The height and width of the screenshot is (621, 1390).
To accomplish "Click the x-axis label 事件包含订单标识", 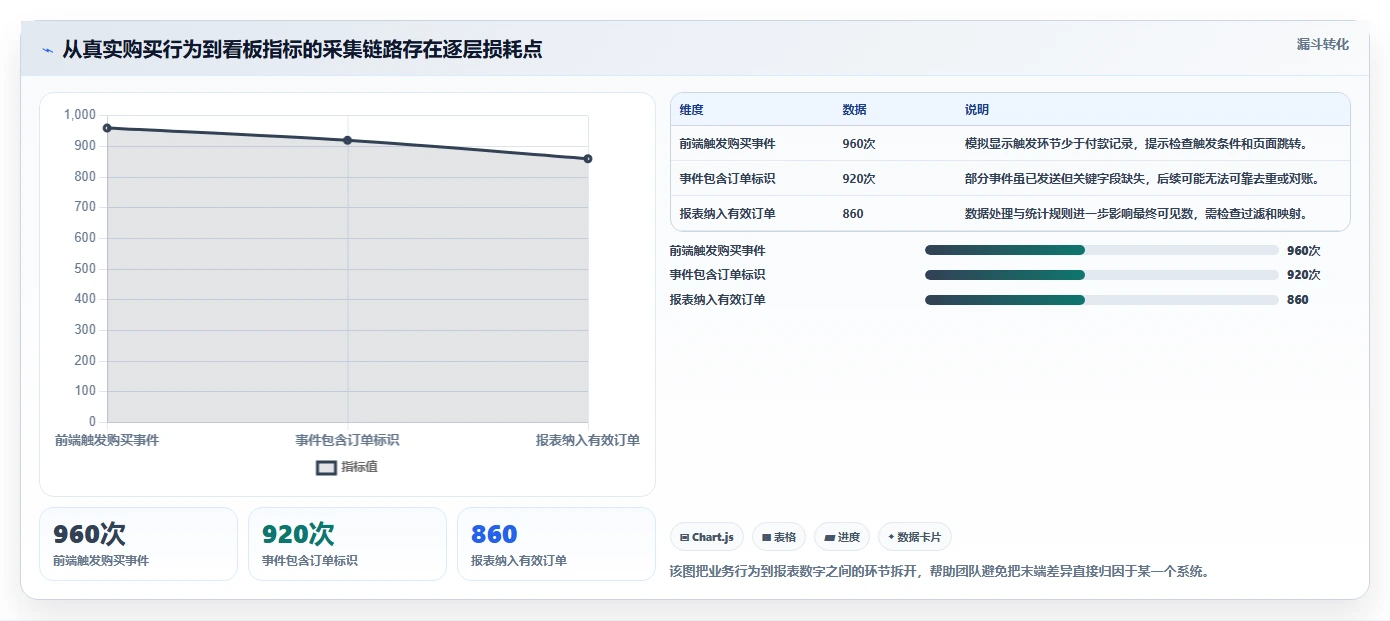I will pyautogui.click(x=347, y=440).
